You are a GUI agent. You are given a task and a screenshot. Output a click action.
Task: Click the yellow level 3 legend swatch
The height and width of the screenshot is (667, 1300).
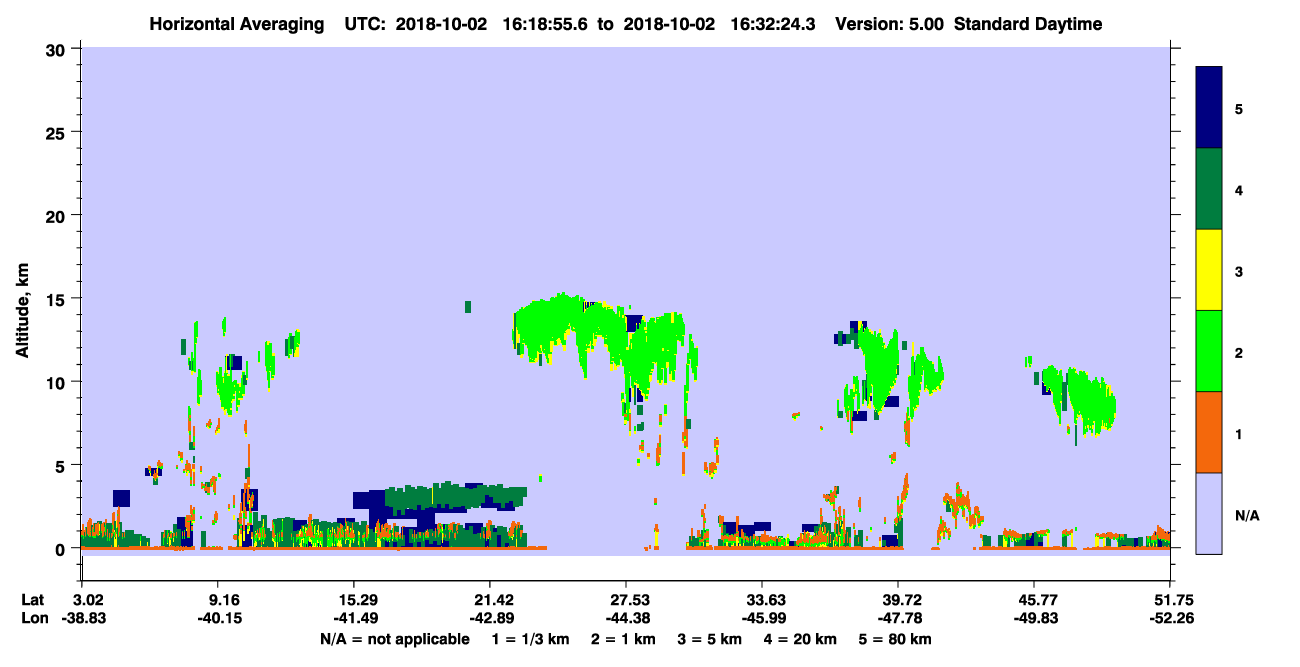click(x=1210, y=270)
